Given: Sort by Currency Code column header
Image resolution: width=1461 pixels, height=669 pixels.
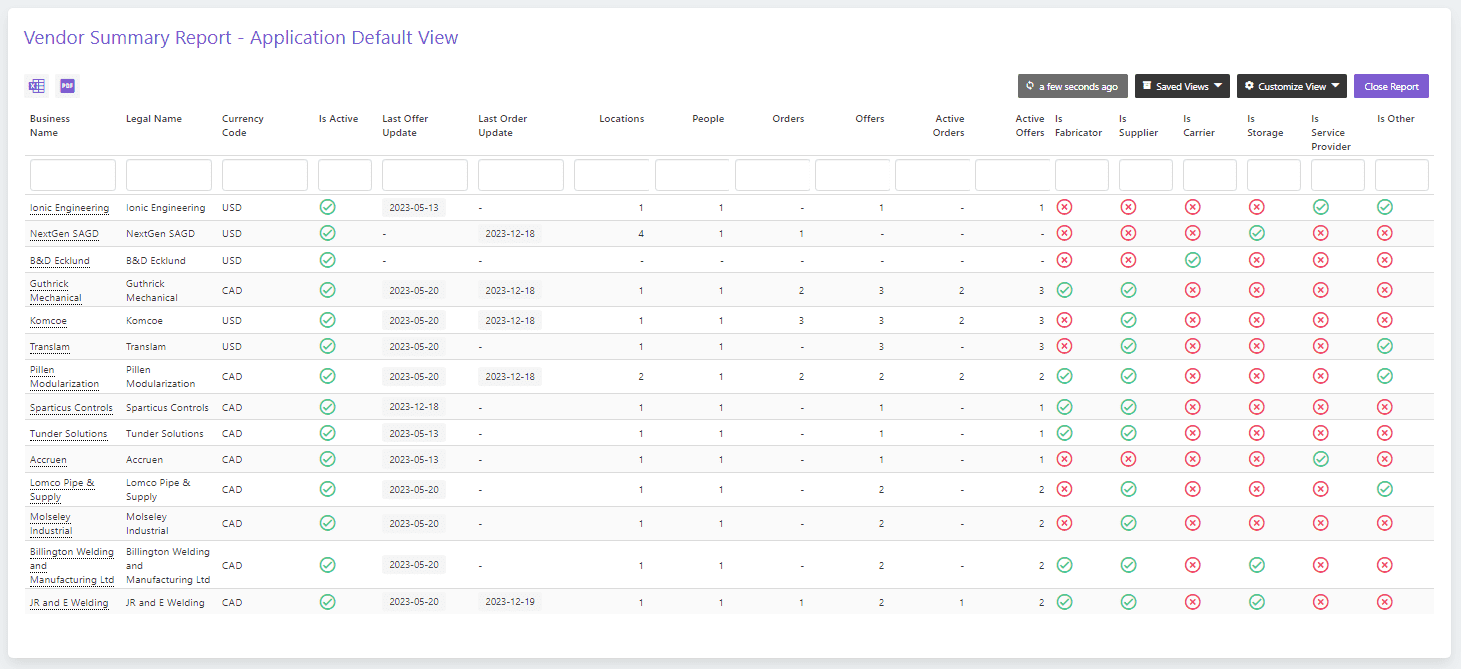Looking at the screenshot, I should pyautogui.click(x=243, y=126).
